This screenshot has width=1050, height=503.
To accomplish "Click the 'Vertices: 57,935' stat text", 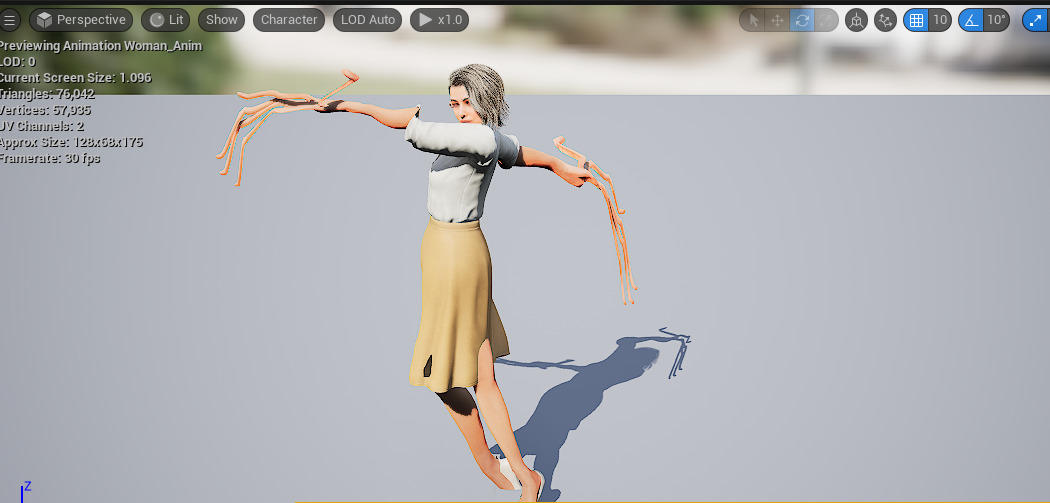I will [x=45, y=110].
